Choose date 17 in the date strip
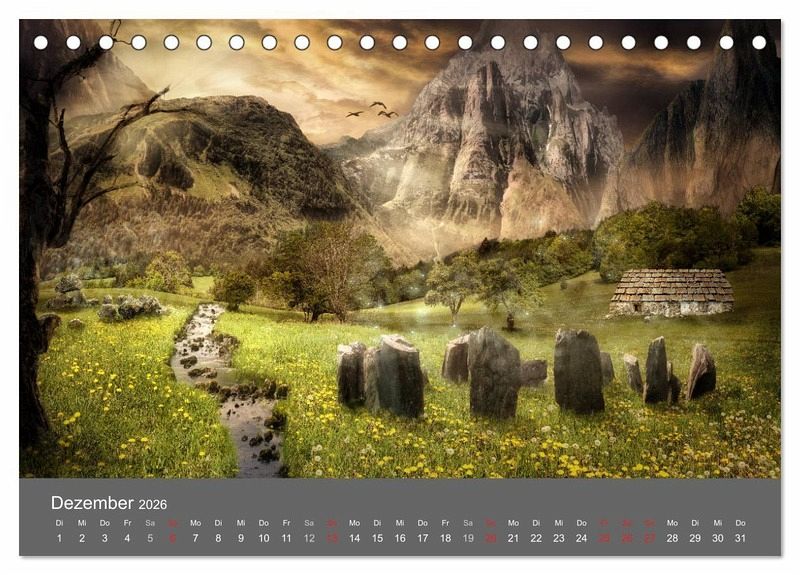This screenshot has width=800, height=575. coord(422,538)
